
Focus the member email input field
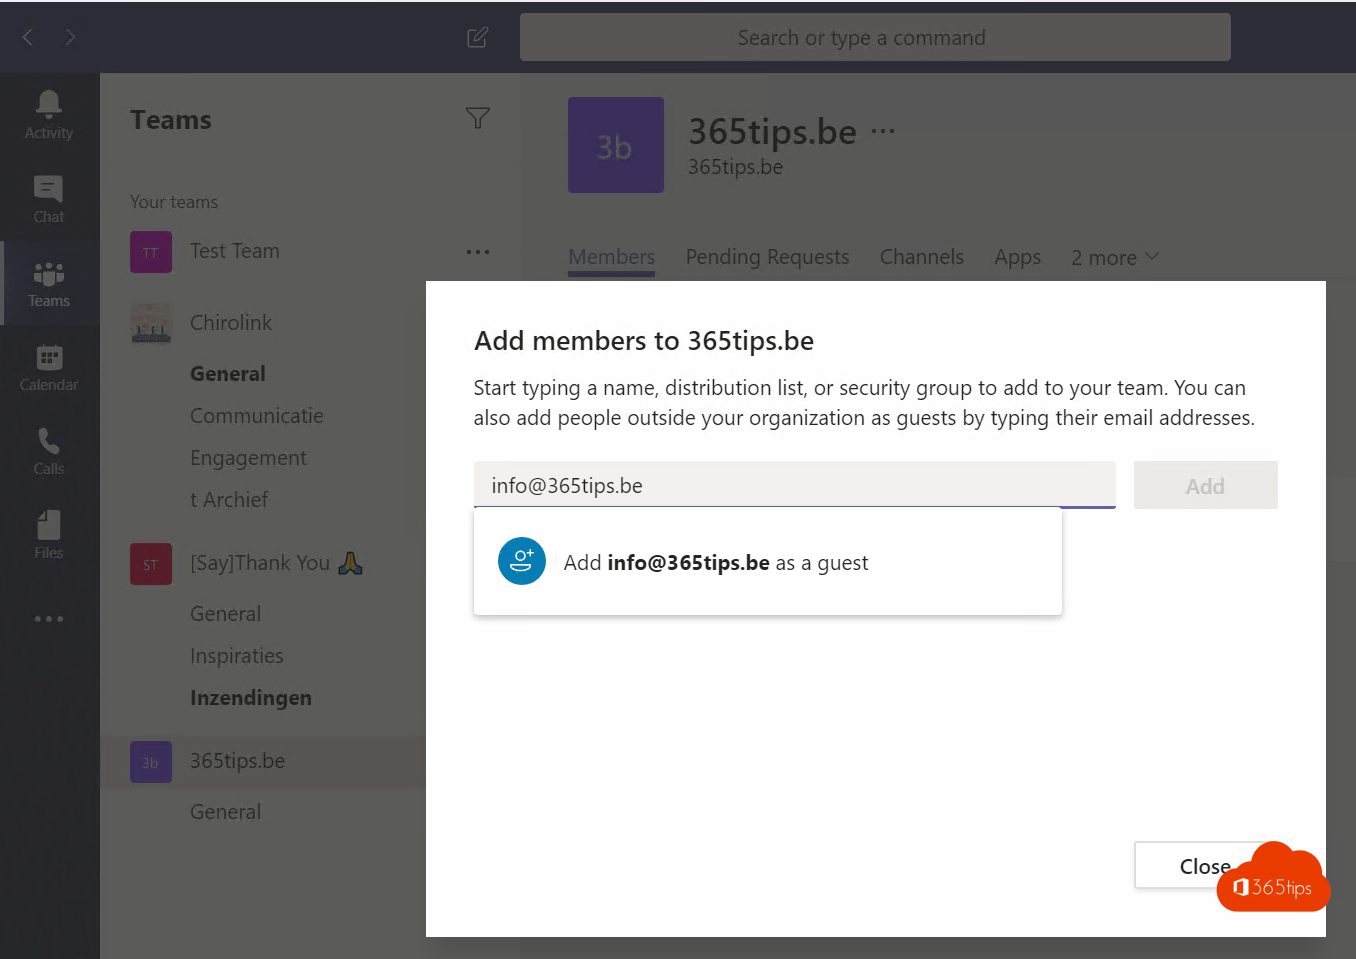(x=794, y=485)
